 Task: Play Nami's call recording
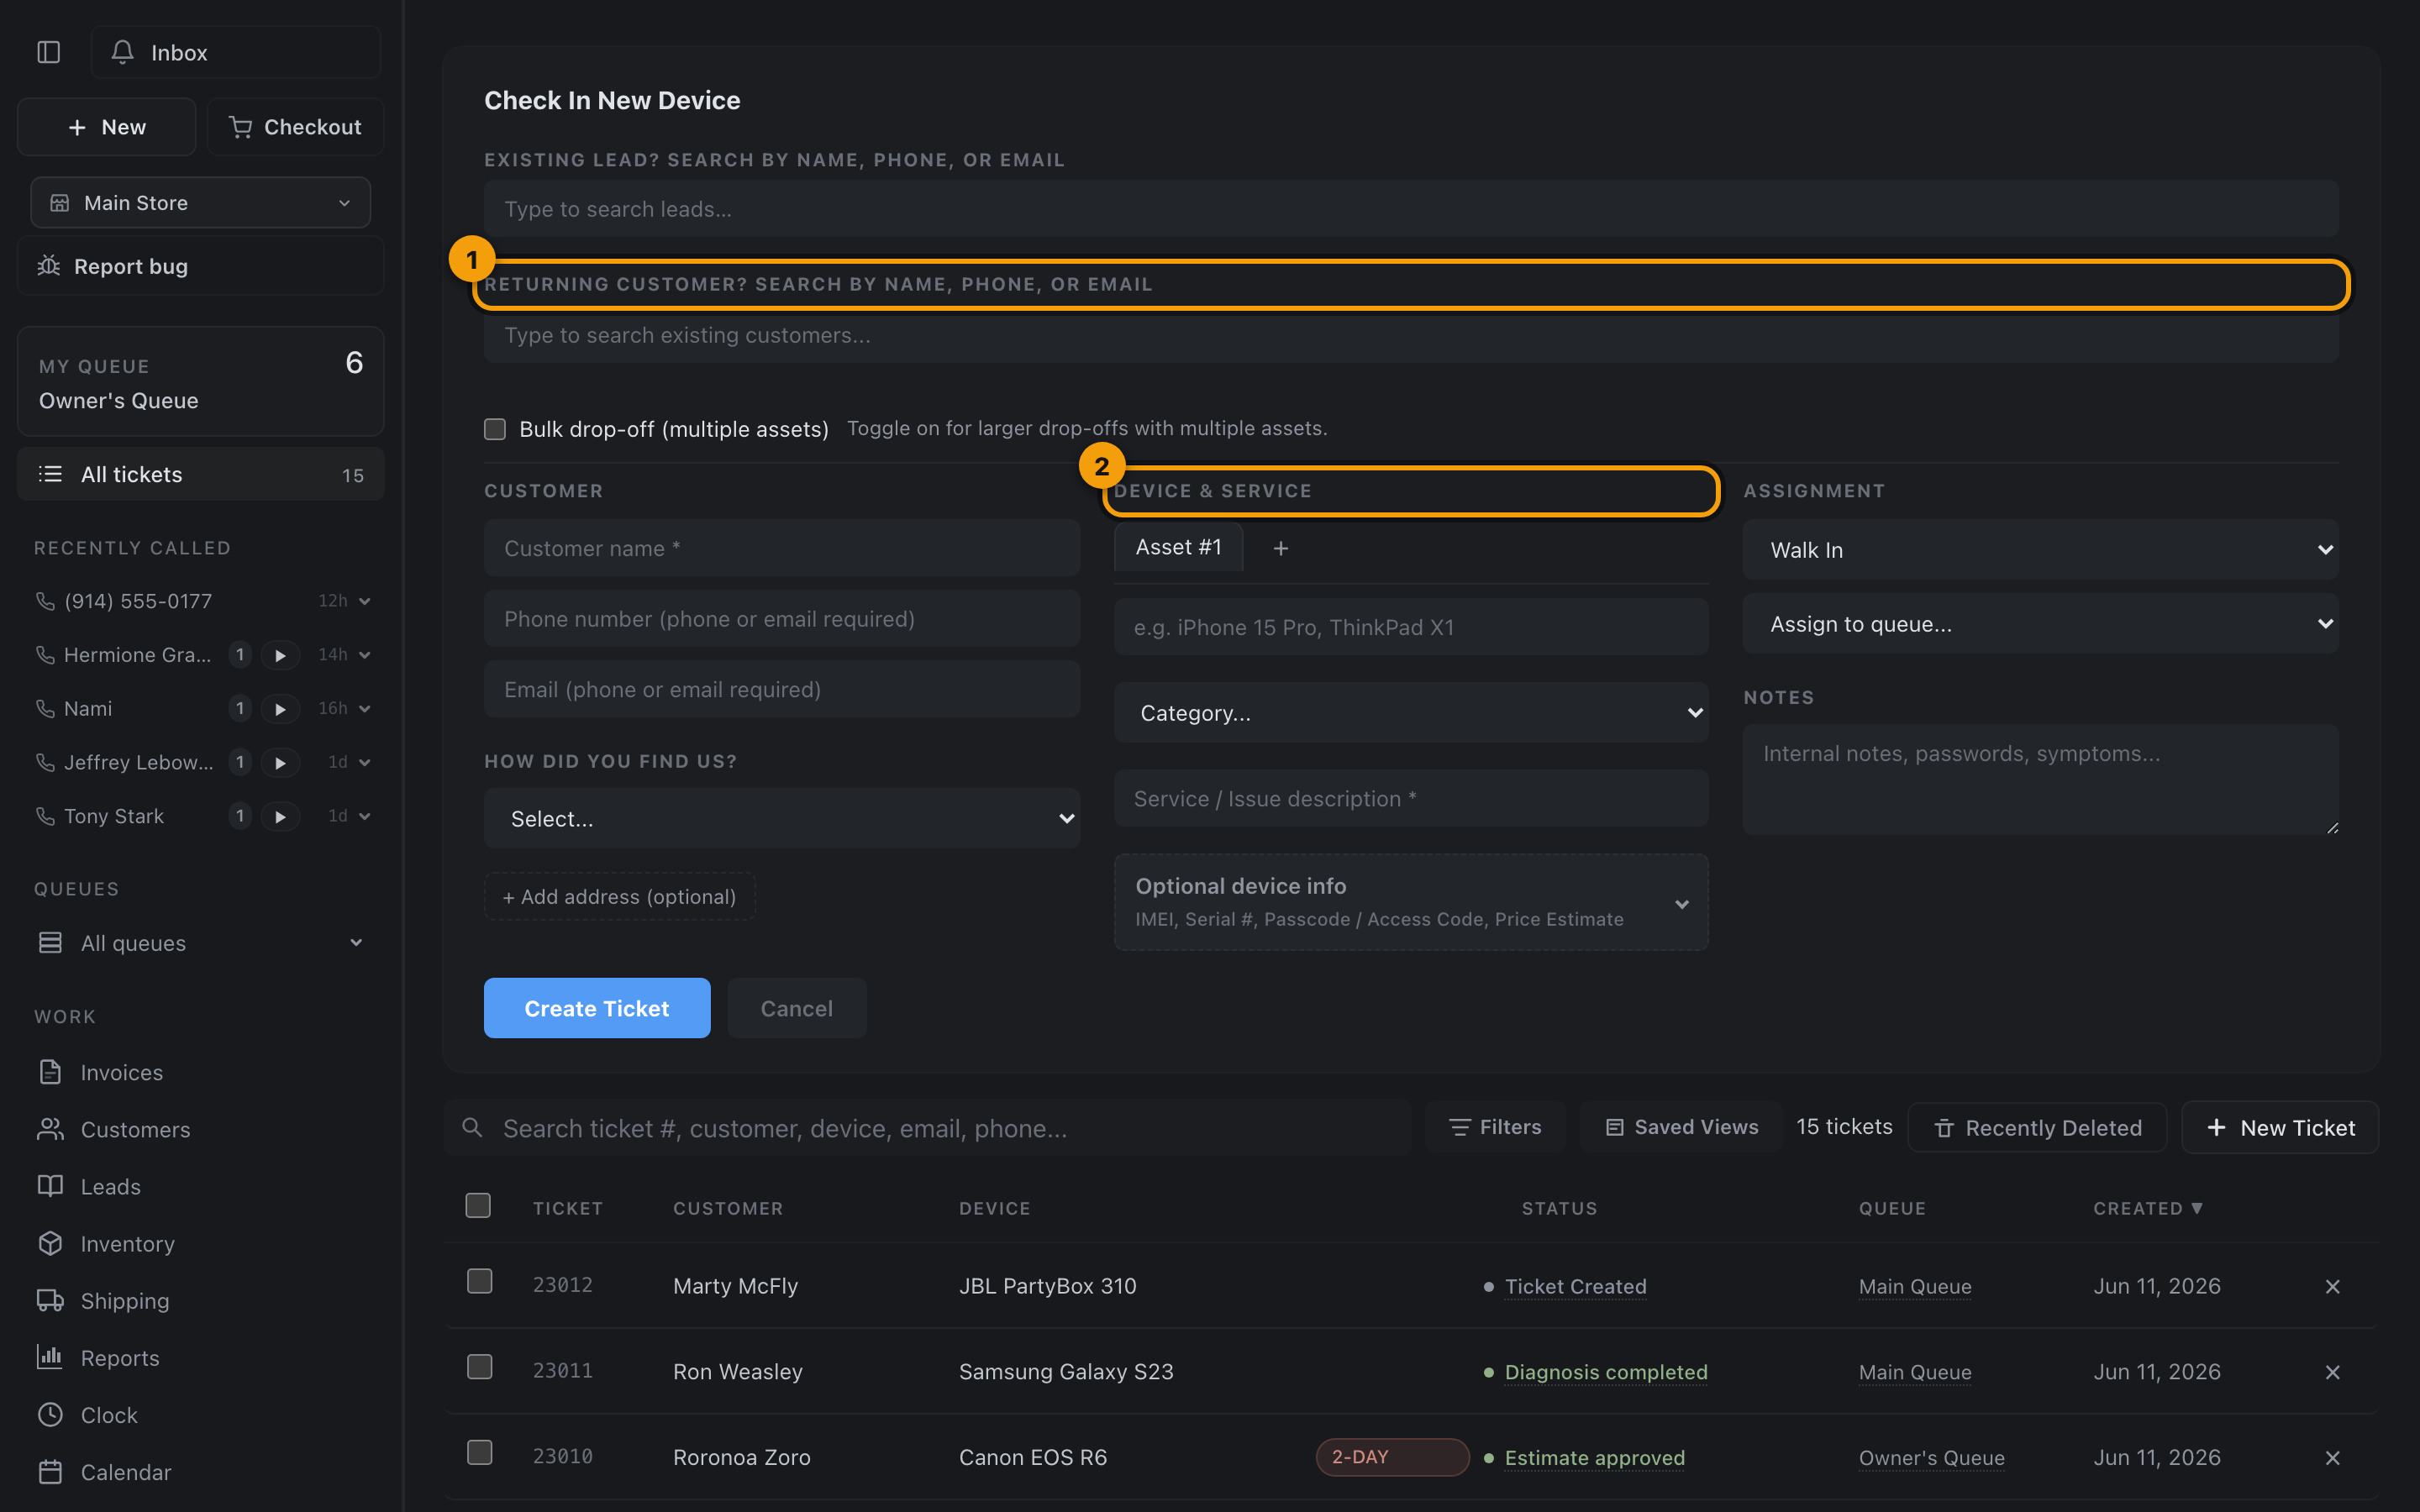(280, 709)
